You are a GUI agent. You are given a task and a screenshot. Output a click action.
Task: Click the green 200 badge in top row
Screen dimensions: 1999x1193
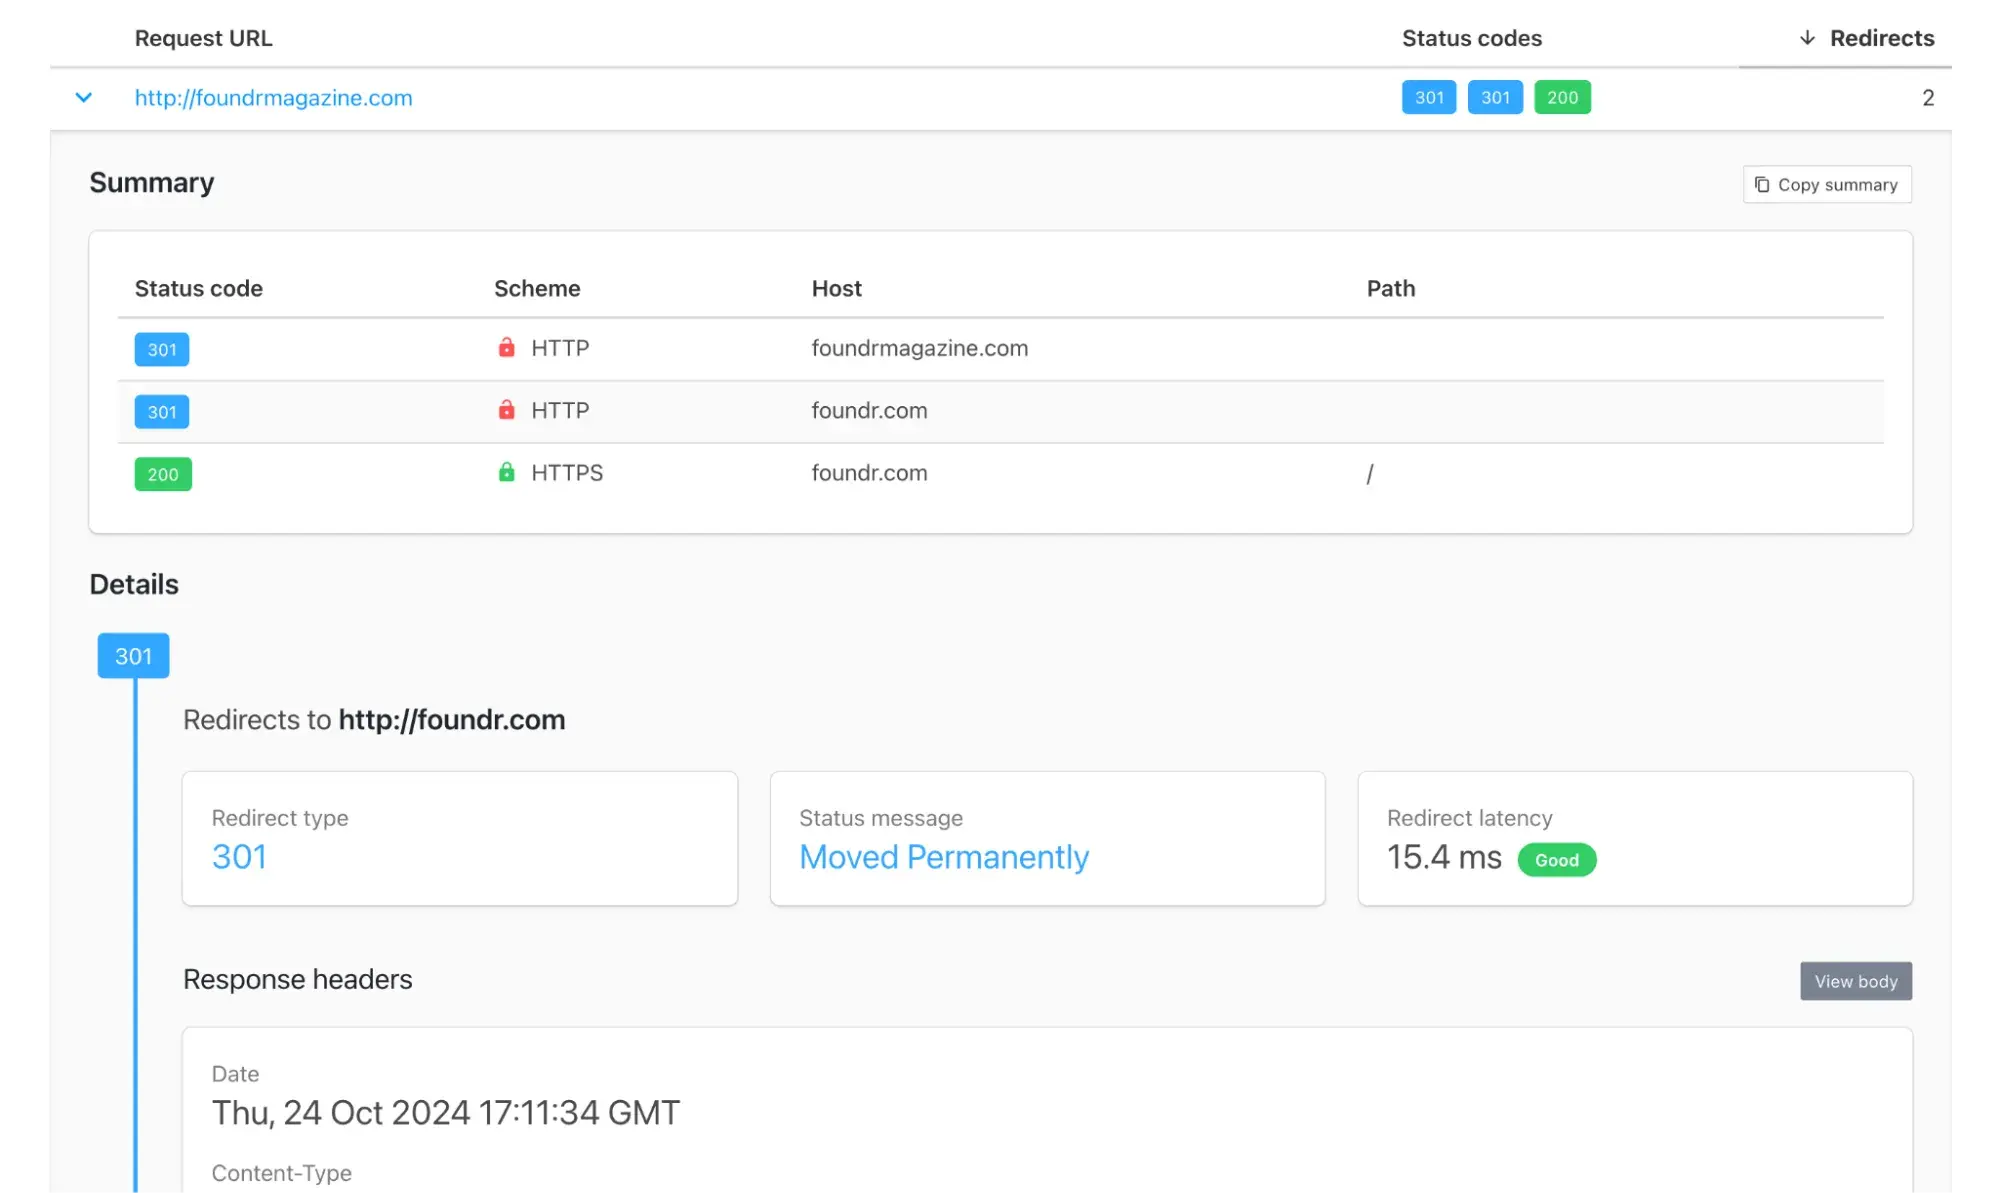point(1562,97)
